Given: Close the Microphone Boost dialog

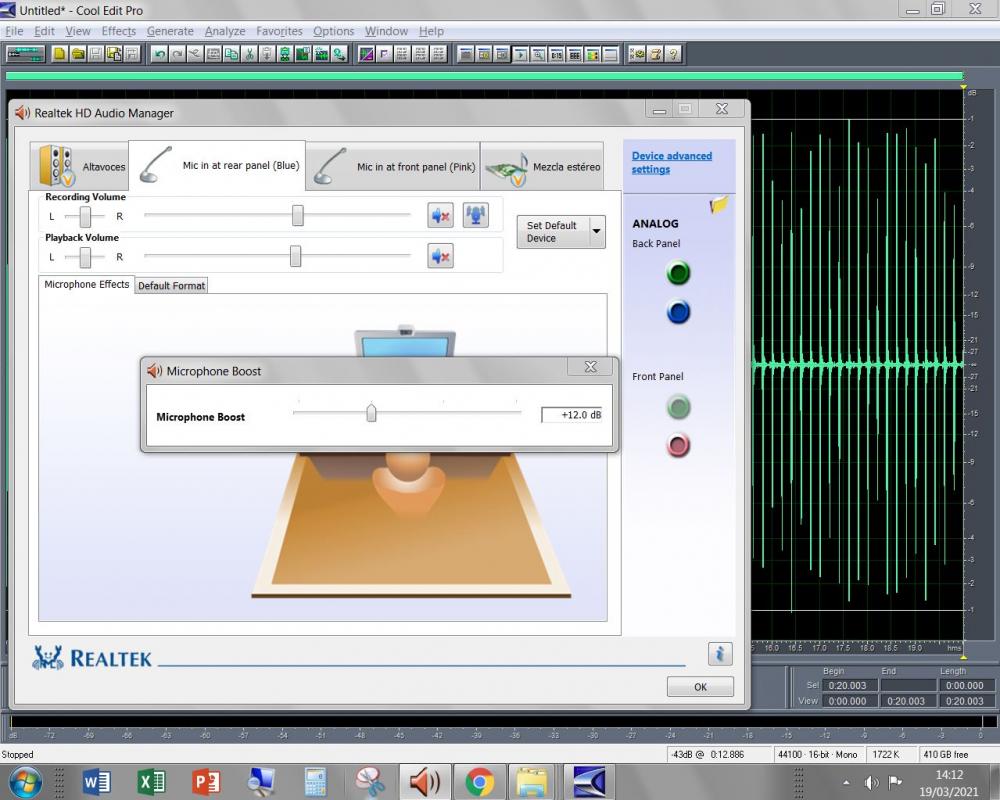Looking at the screenshot, I should tap(591, 367).
